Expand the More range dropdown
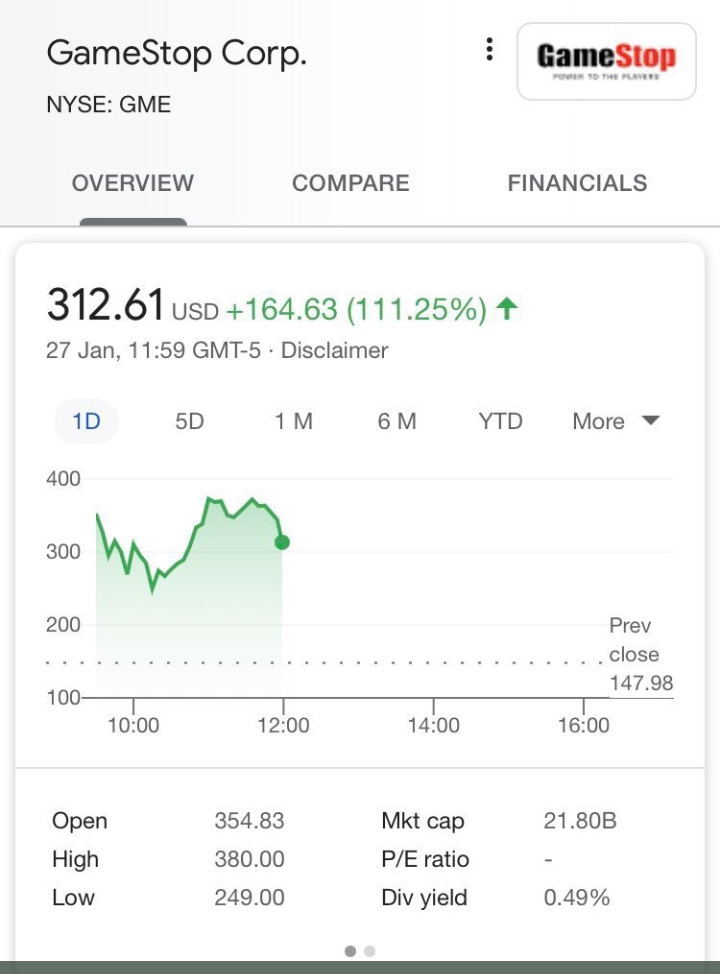 [616, 421]
